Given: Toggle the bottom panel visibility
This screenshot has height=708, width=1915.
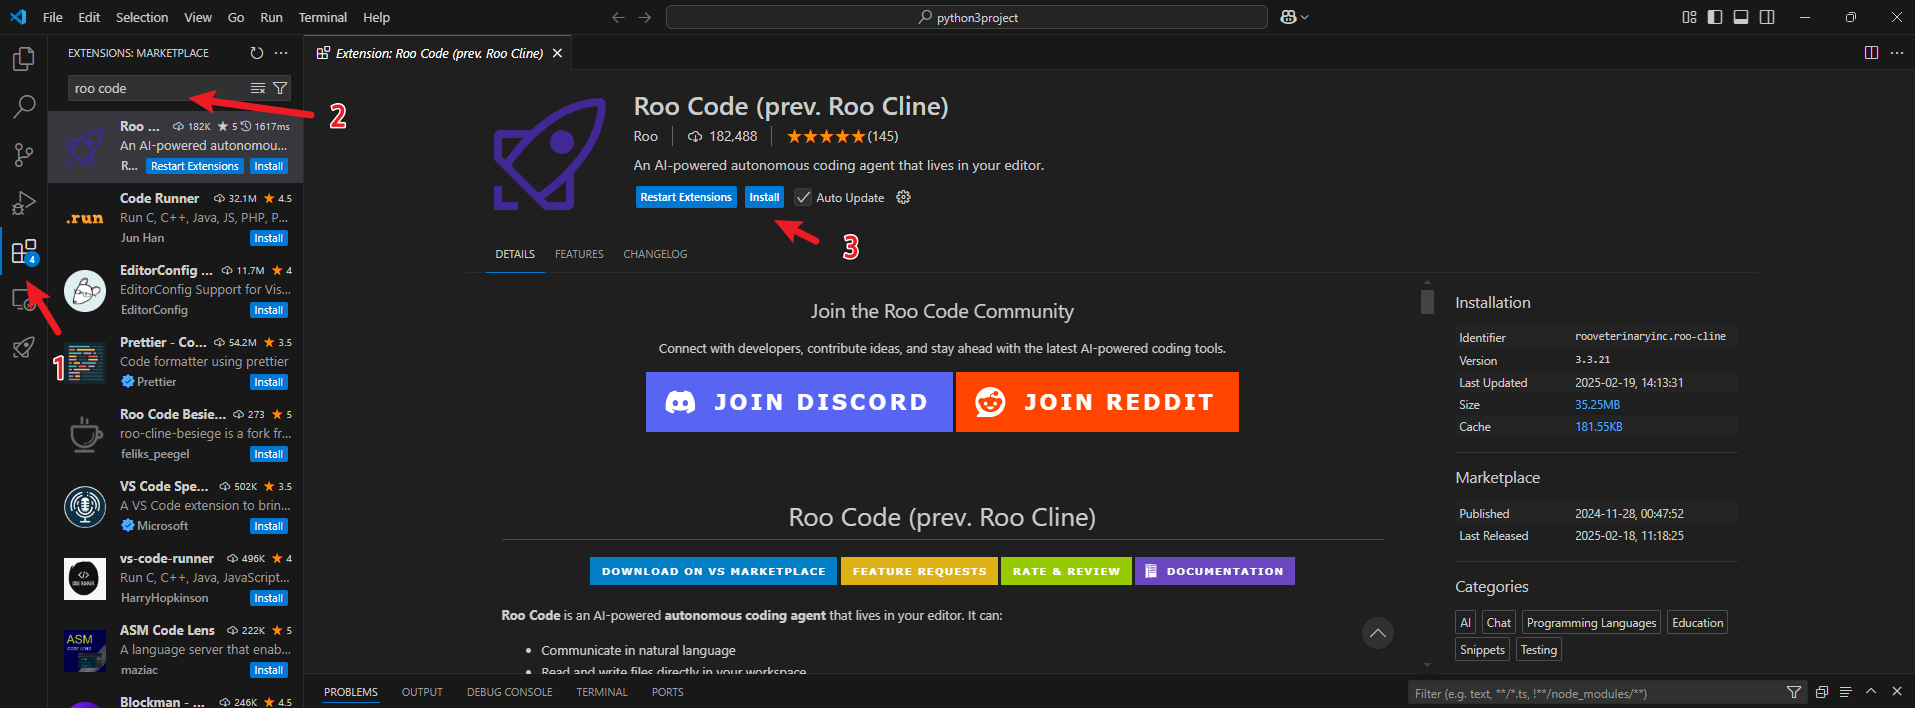Looking at the screenshot, I should click(1741, 17).
